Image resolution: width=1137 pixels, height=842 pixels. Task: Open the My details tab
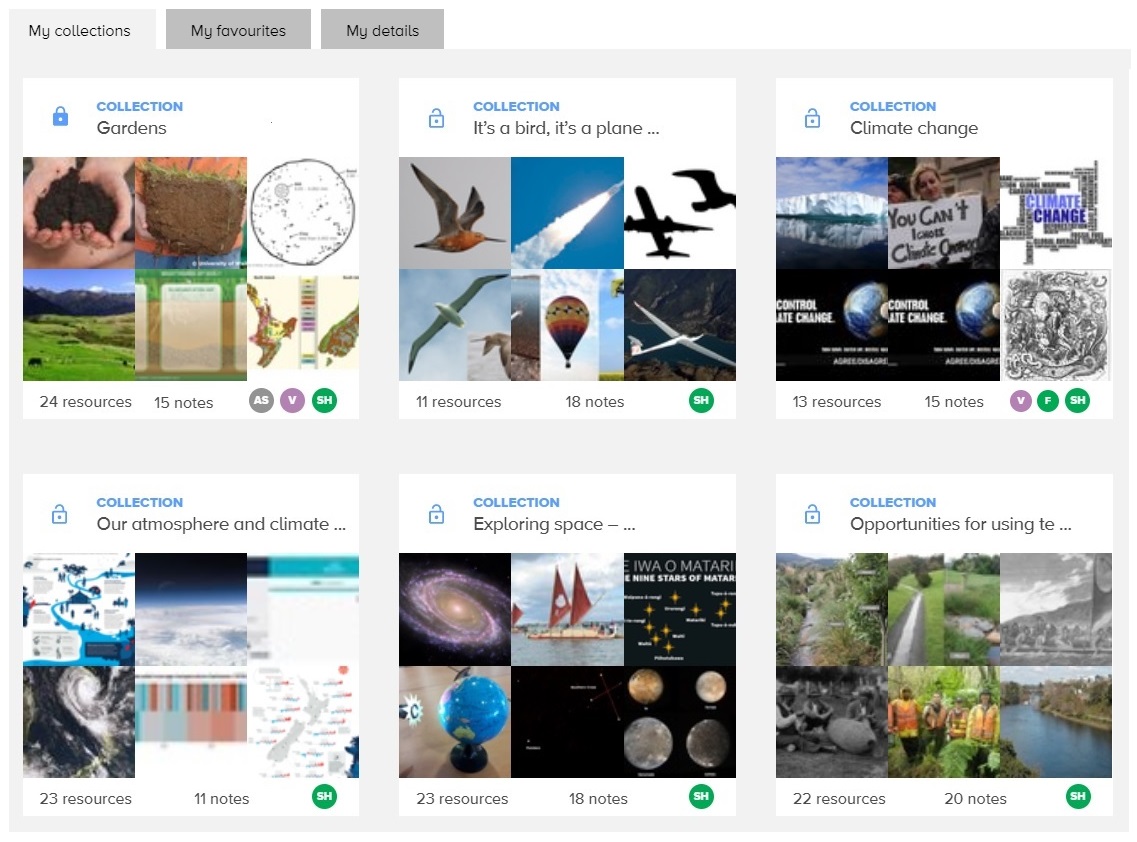pos(381,30)
